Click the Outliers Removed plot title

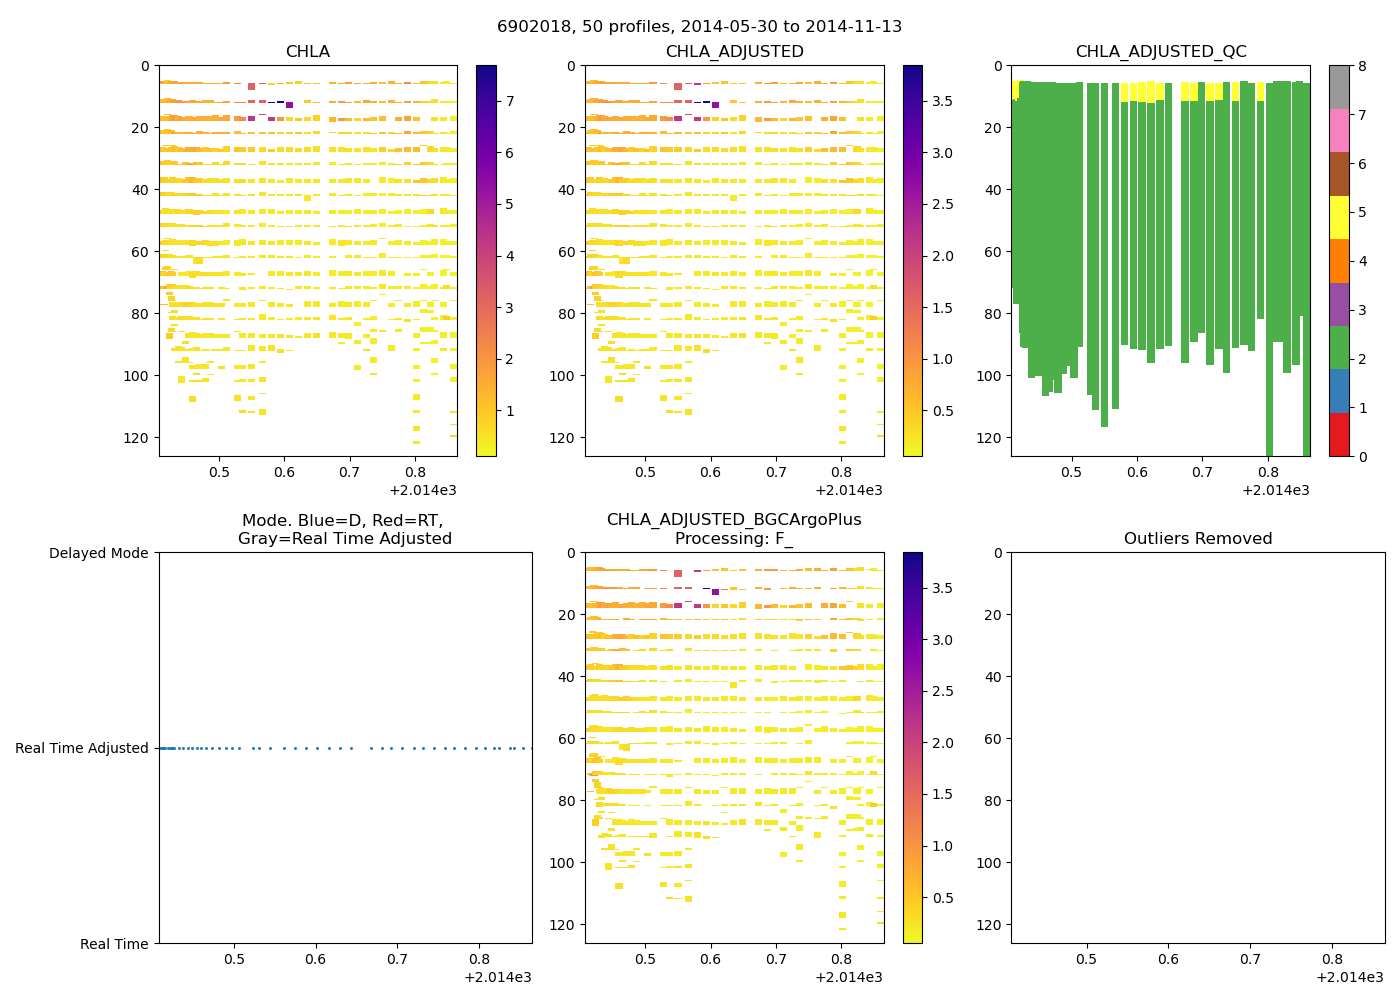tap(1197, 539)
